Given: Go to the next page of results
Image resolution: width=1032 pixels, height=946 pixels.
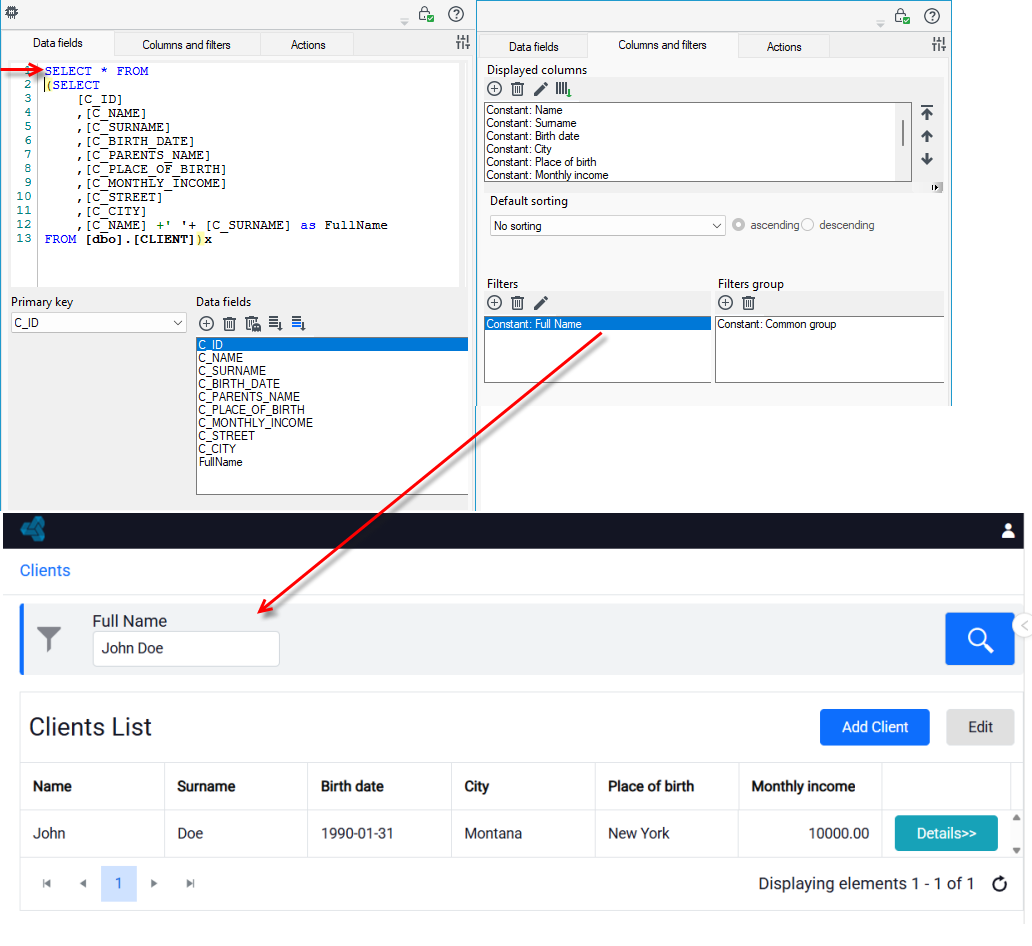Looking at the screenshot, I should tap(153, 883).
